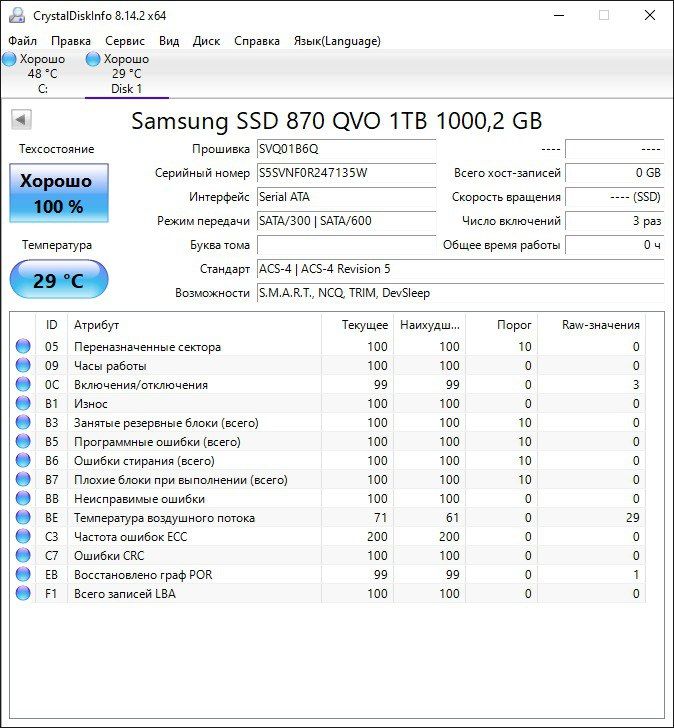Open the Язык(Language) menu

pos(337,41)
